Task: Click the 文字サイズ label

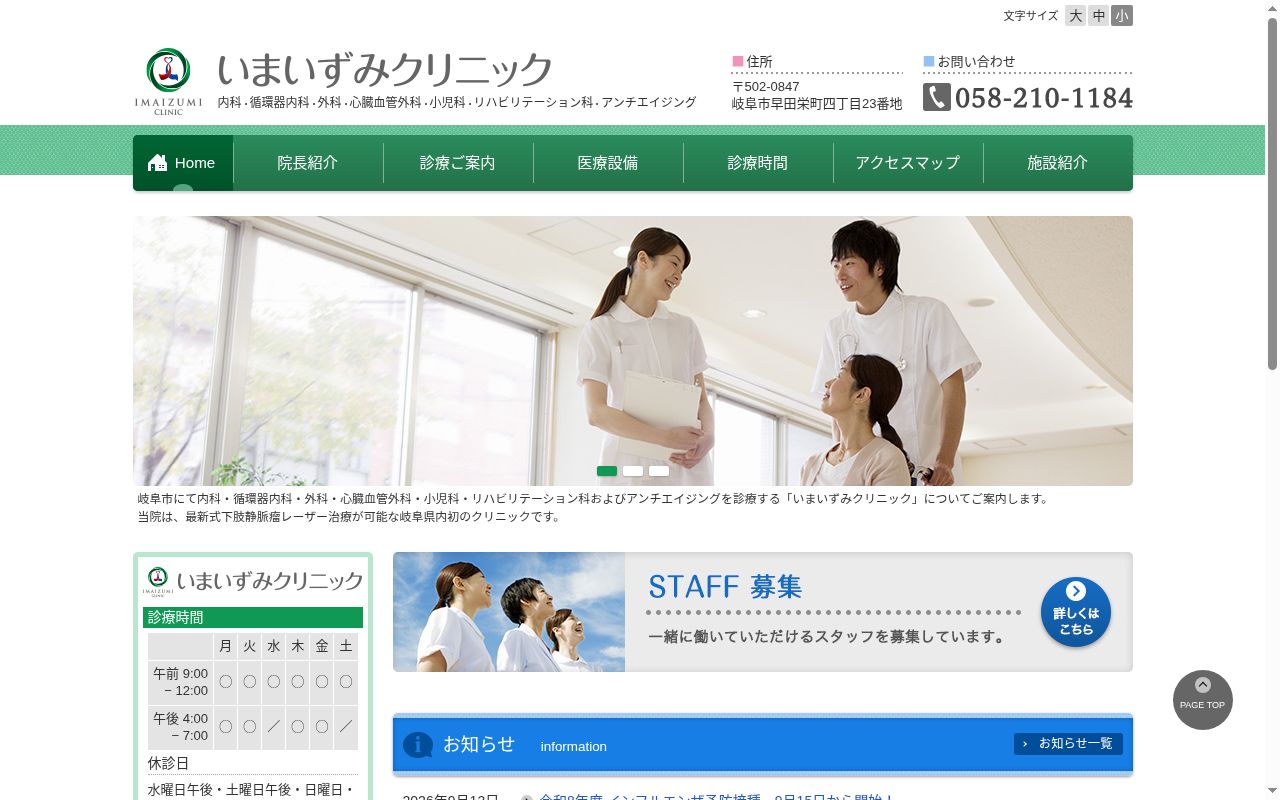Action: click(x=1030, y=16)
